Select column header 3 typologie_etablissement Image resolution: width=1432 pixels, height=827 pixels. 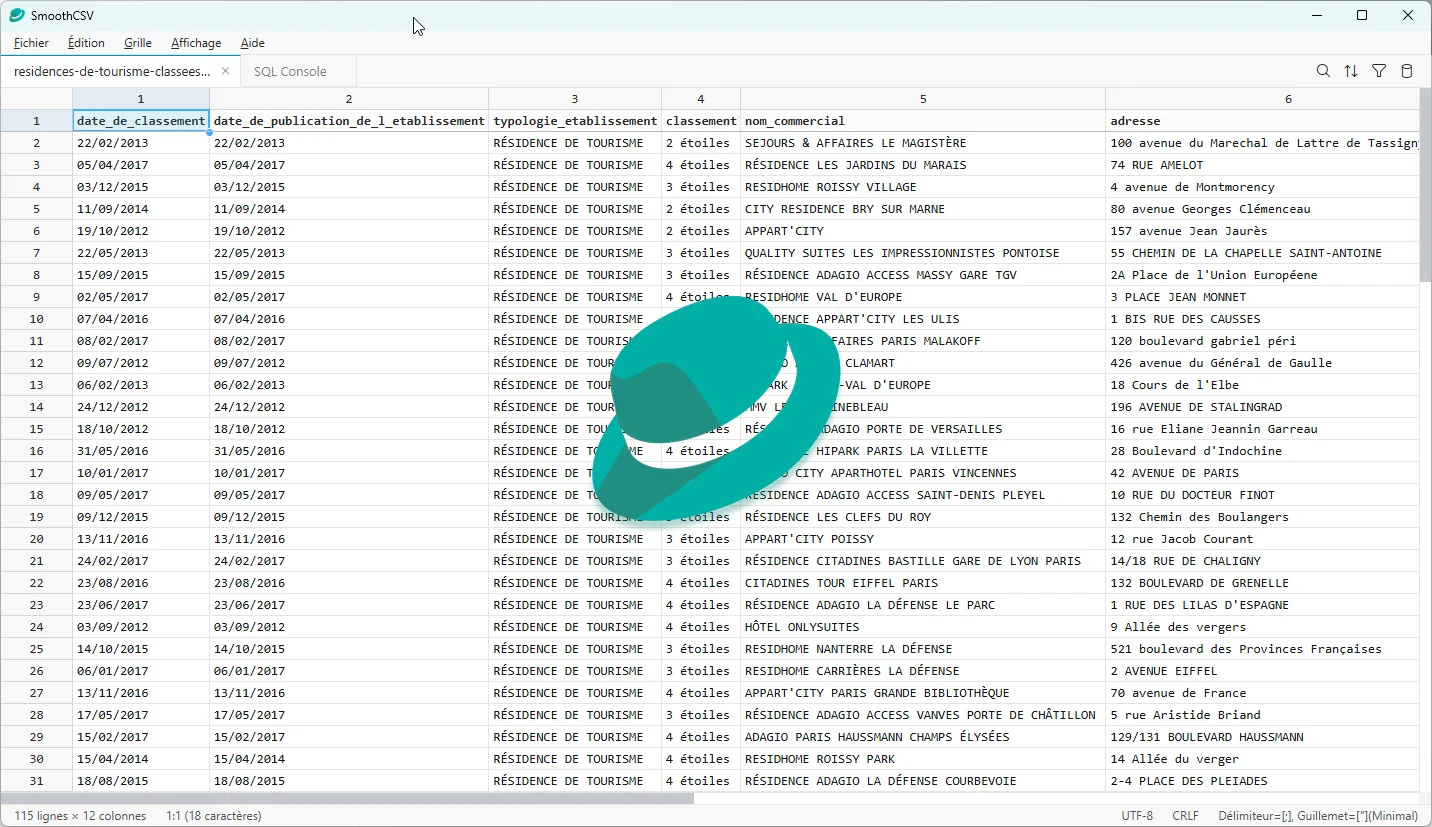[x=574, y=99]
